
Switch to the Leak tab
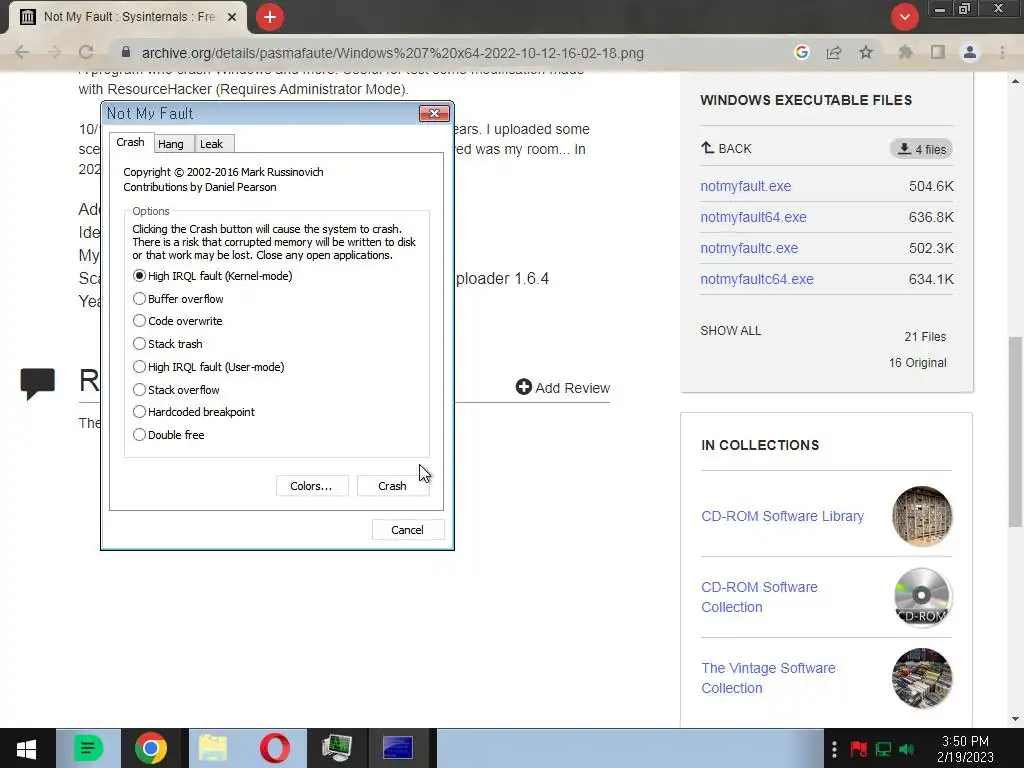[x=212, y=144]
